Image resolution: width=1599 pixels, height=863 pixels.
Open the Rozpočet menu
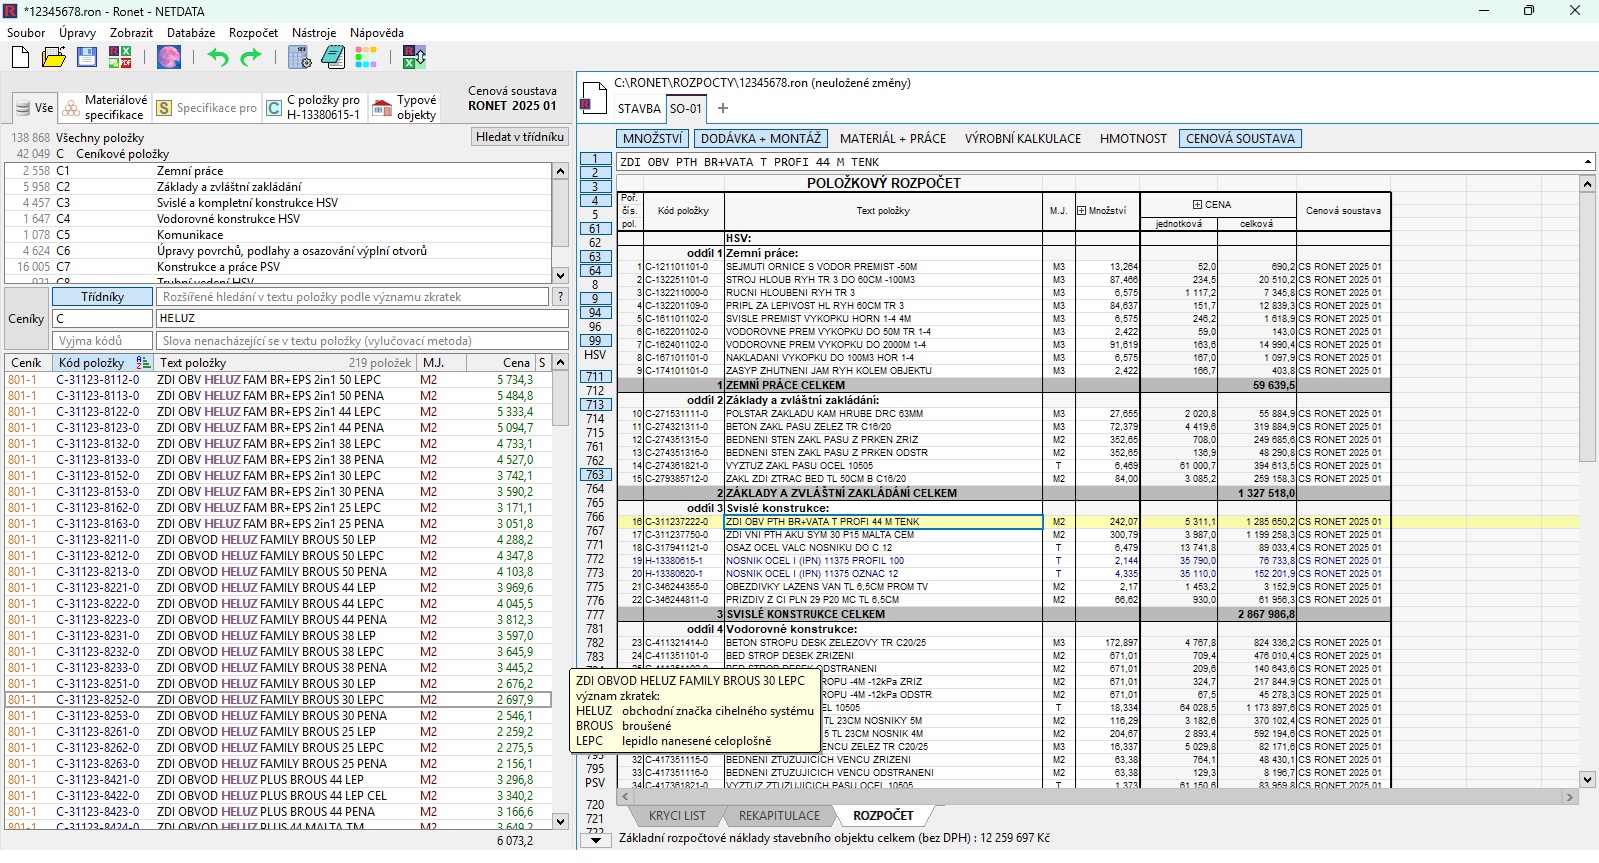pyautogui.click(x=253, y=33)
